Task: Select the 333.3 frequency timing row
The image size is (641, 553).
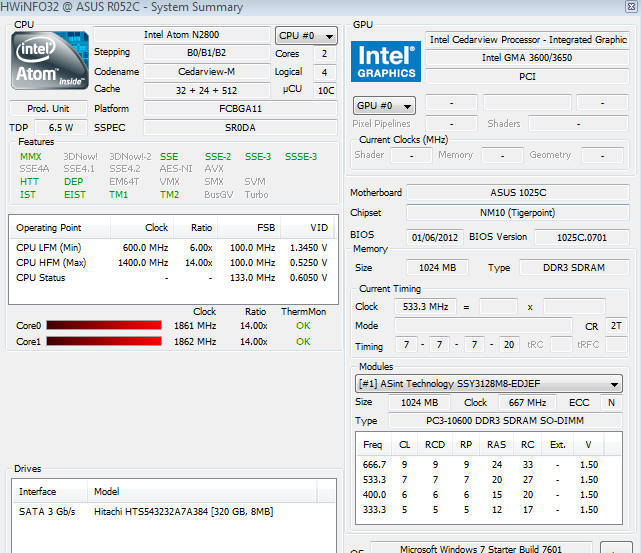Action: point(488,510)
